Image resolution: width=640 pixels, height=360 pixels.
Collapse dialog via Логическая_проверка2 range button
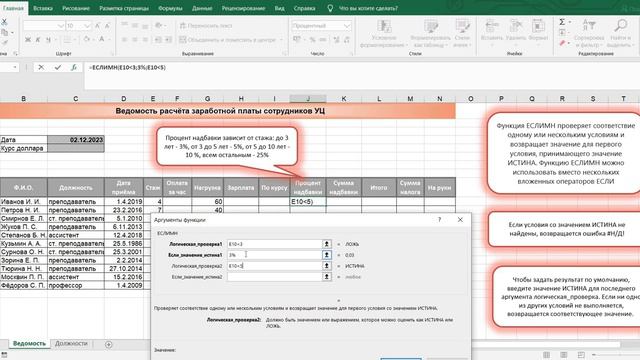(327, 266)
